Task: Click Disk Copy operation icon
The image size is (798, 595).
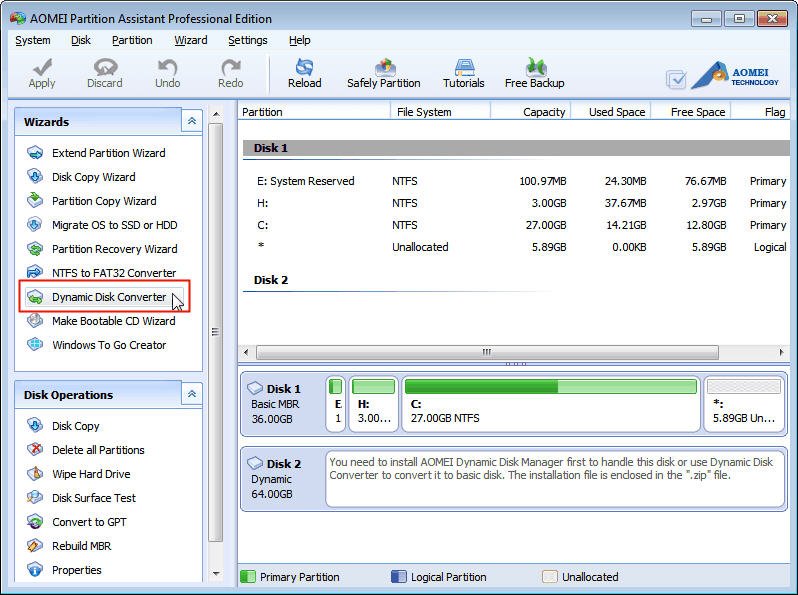Action: click(35, 426)
